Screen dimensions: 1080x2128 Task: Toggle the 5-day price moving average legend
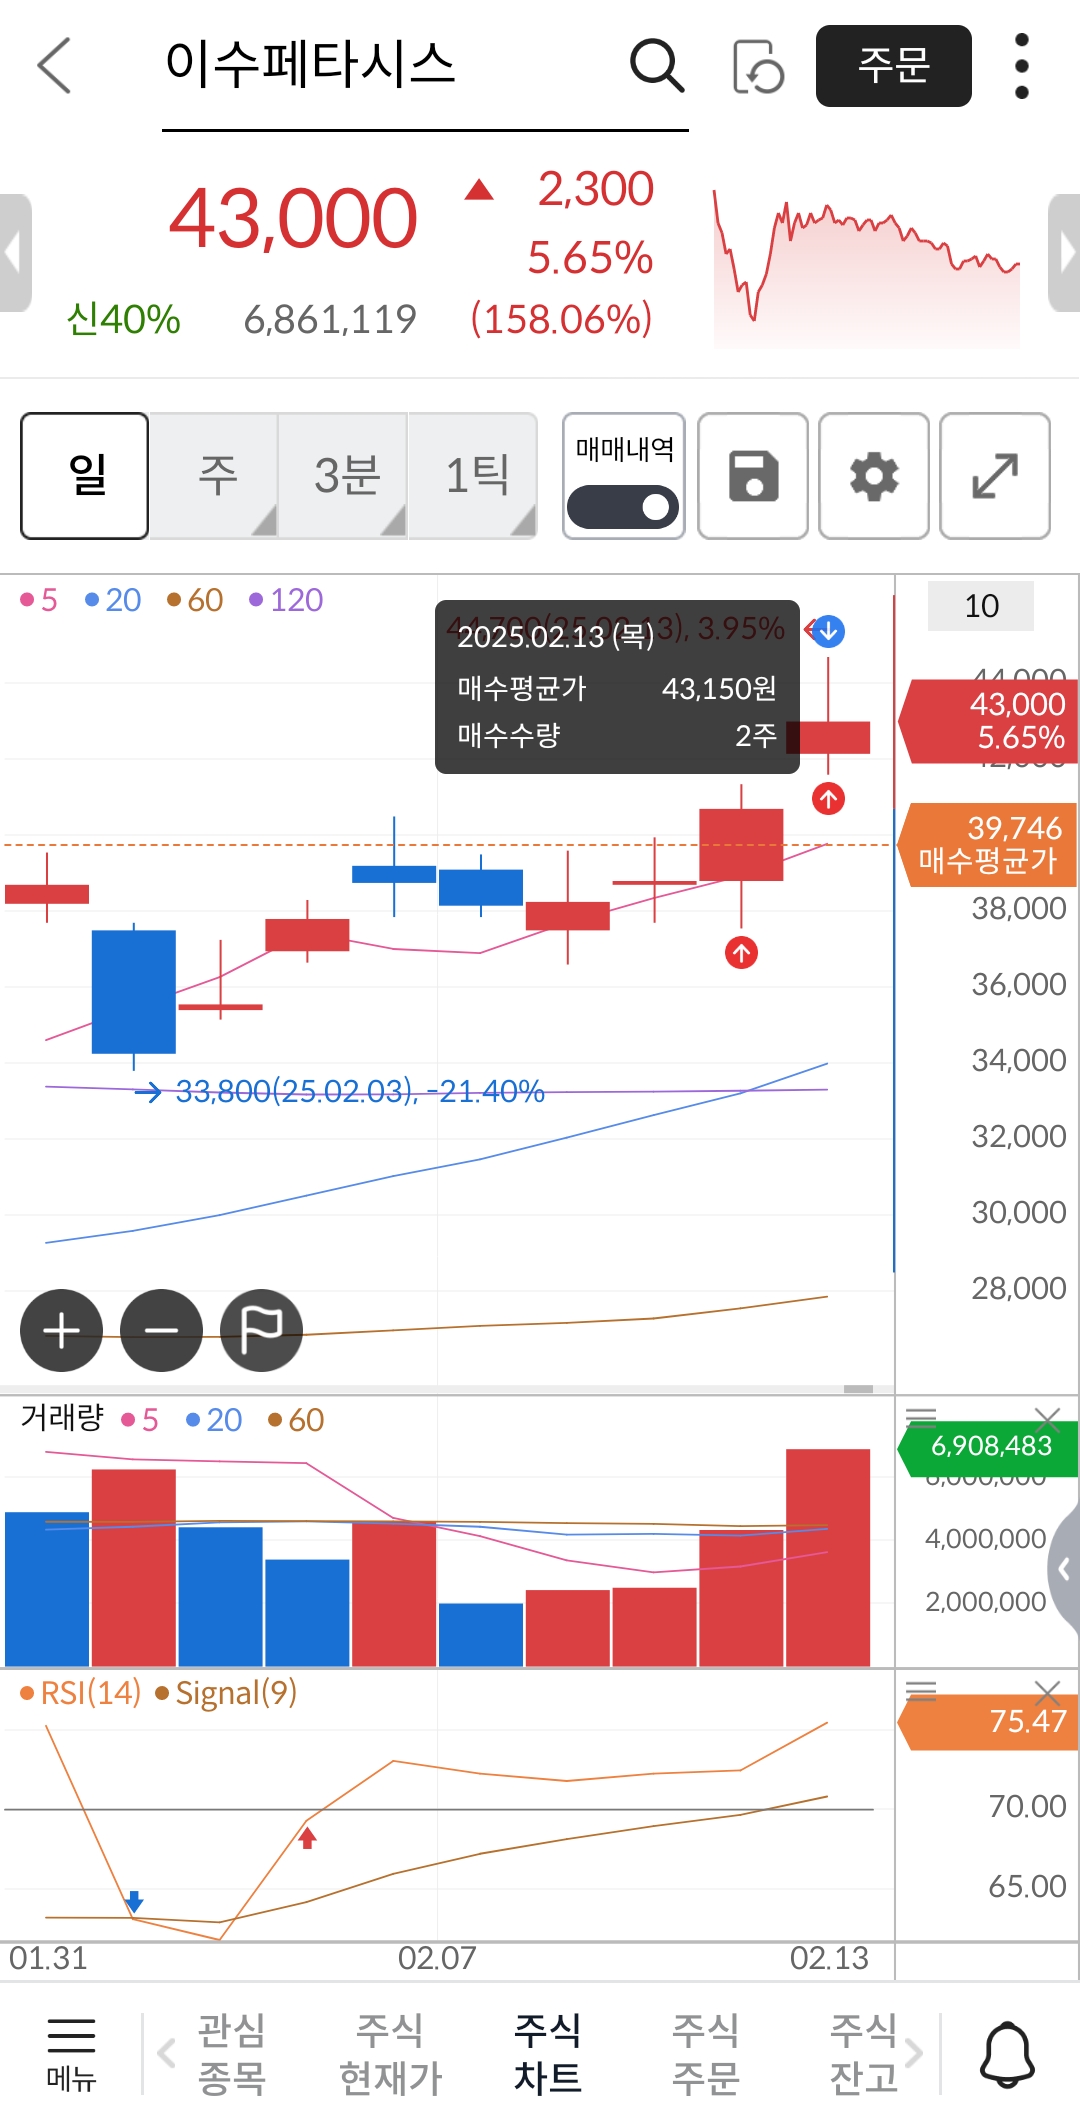pos(39,600)
